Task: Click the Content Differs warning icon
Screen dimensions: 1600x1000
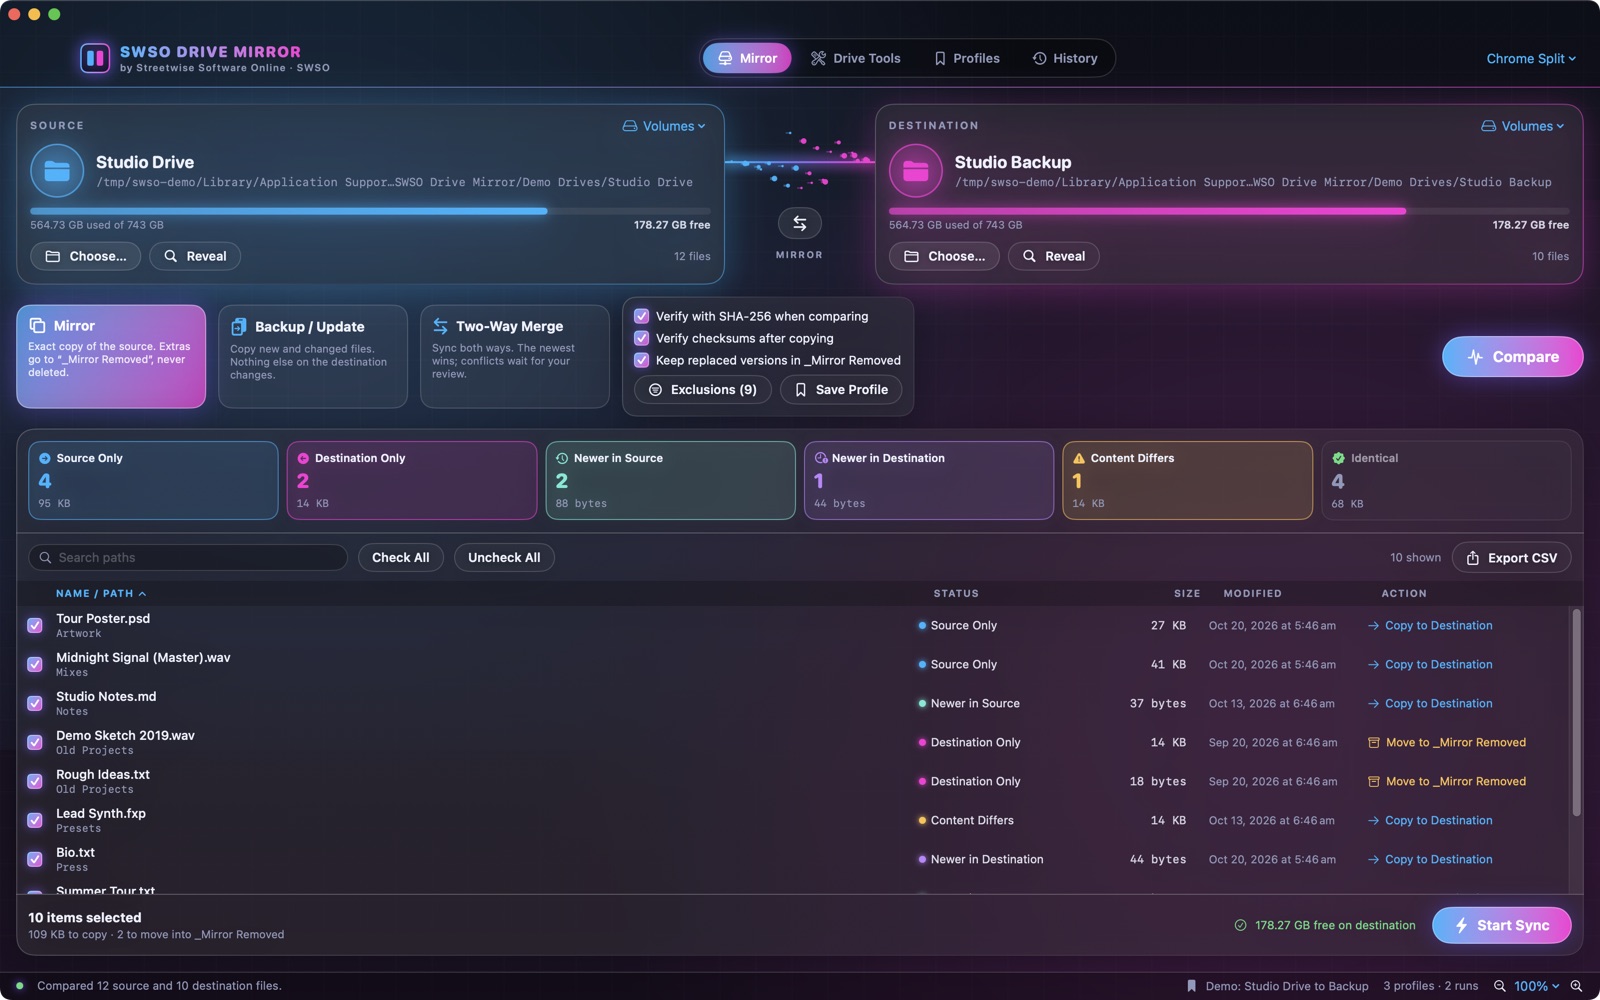Action: (x=1079, y=458)
